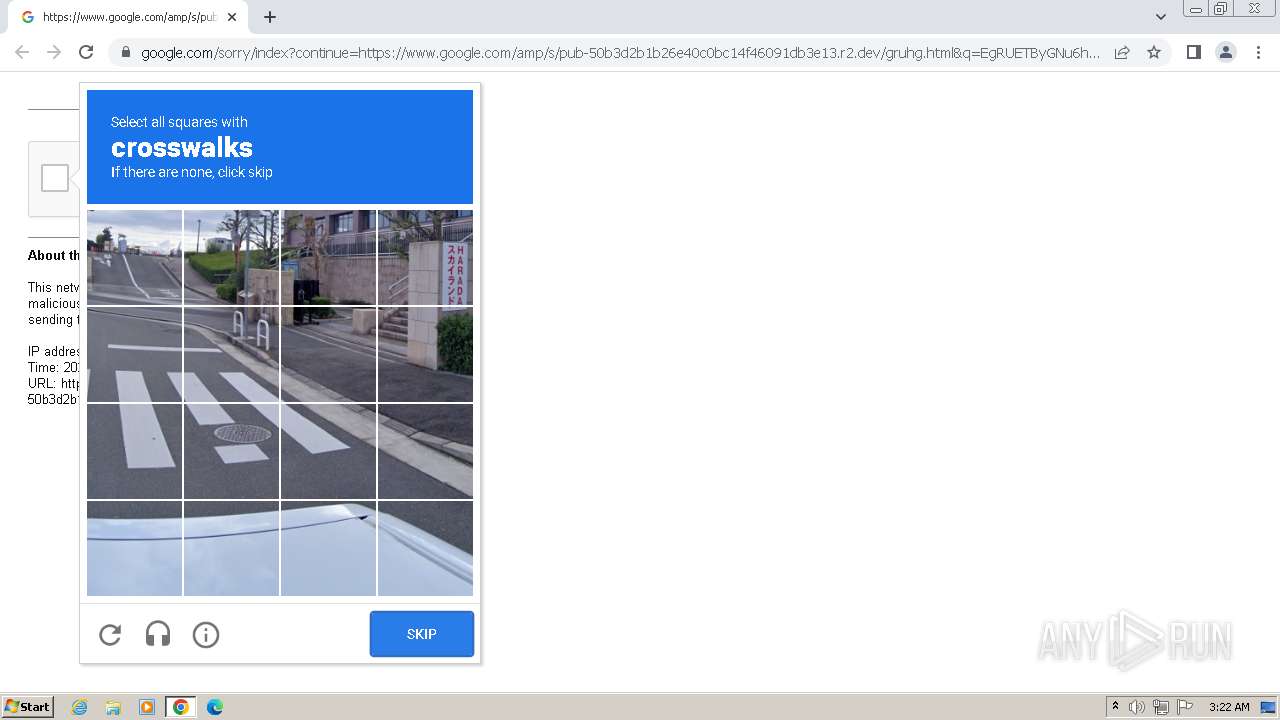Select bottom-row tile with hood corner
Image resolution: width=1280 pixels, height=720 pixels.
pyautogui.click(x=328, y=548)
